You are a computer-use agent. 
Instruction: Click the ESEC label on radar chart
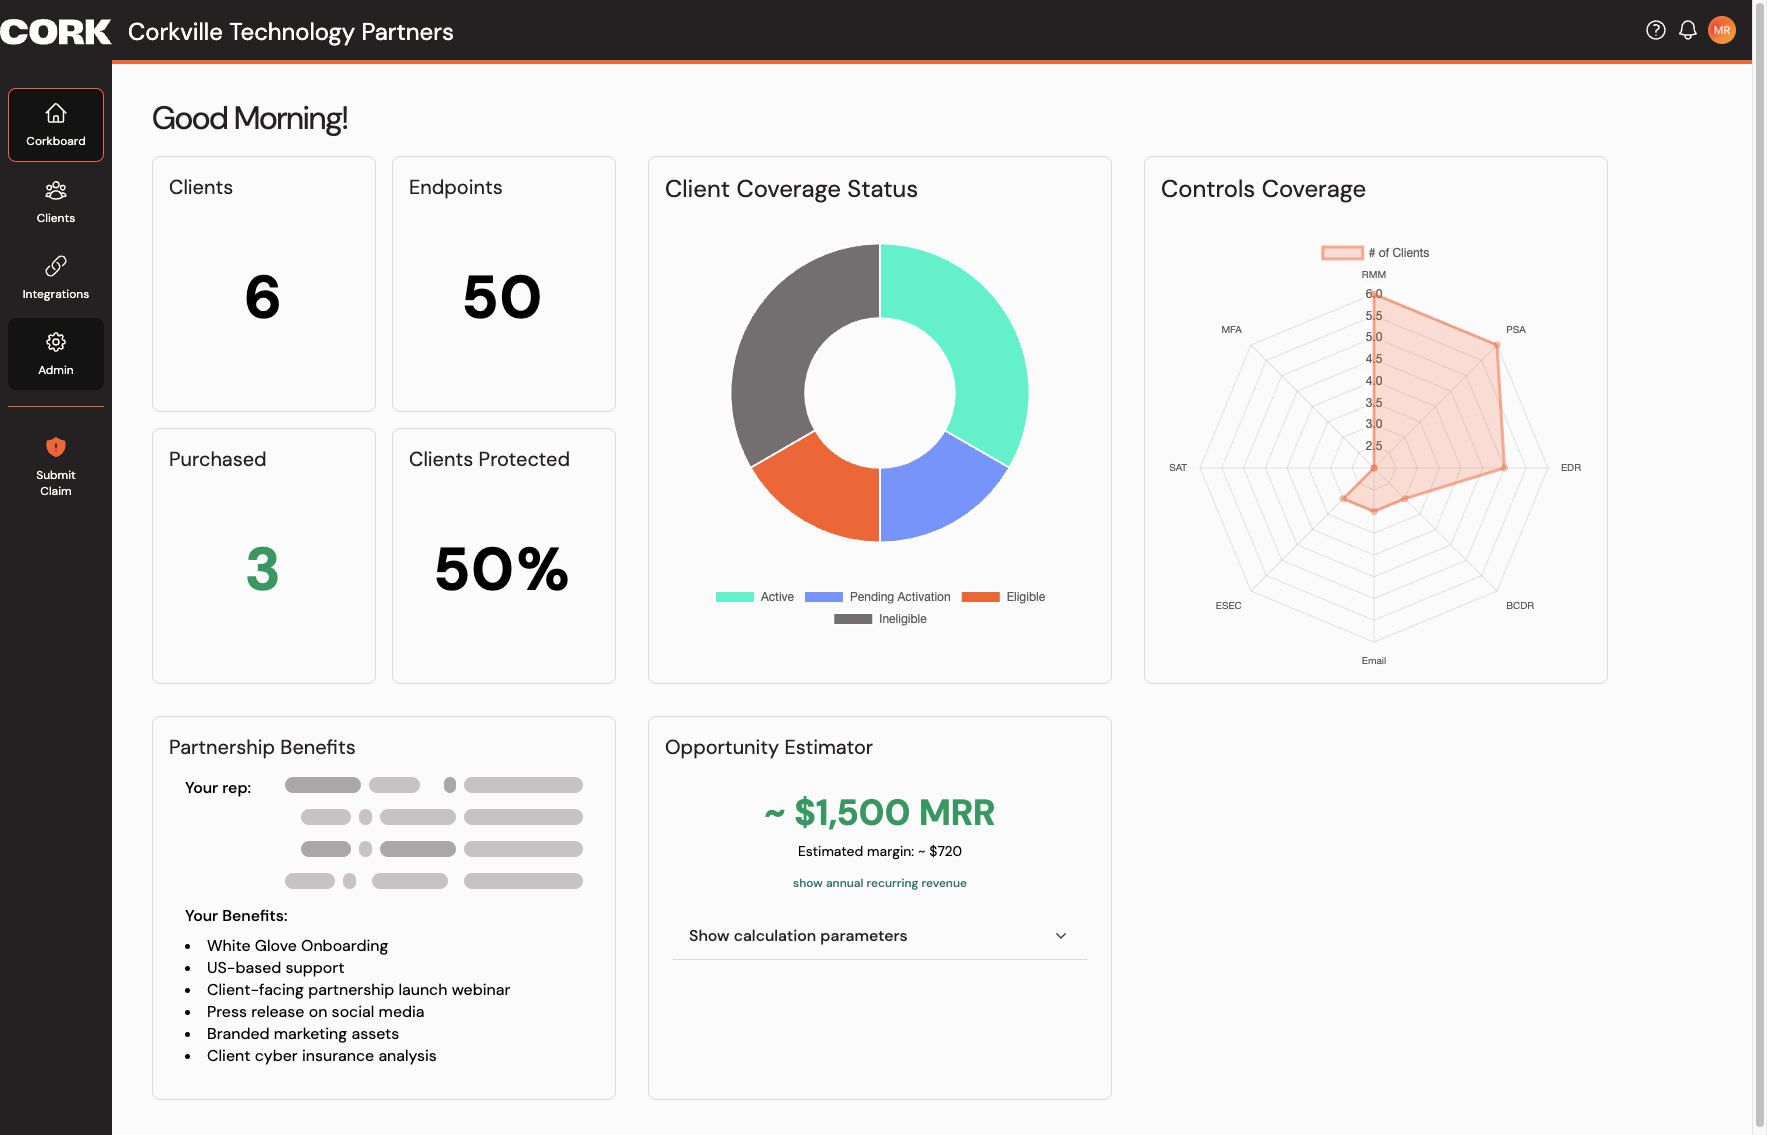pos(1228,606)
